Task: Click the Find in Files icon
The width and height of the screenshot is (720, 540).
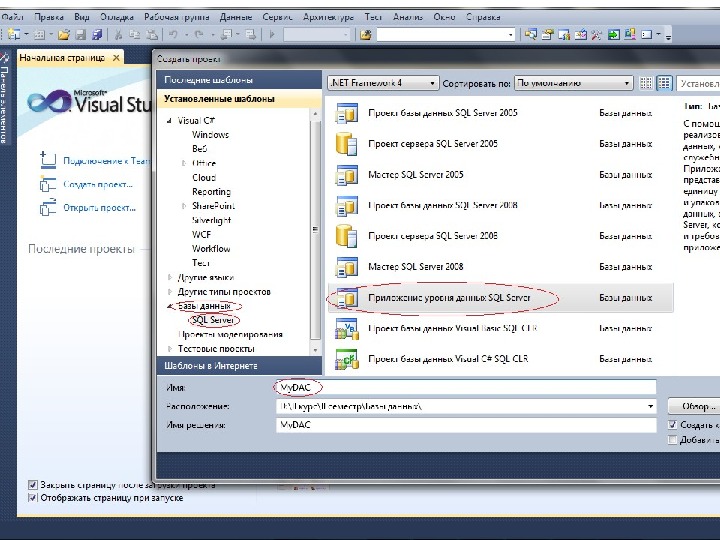Action: (x=366, y=34)
